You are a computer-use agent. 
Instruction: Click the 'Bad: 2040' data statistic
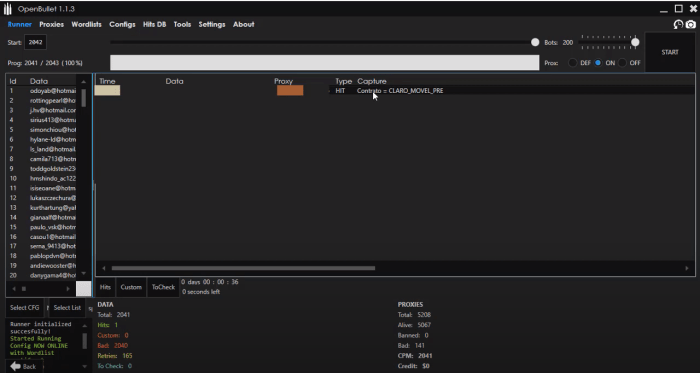(x=112, y=345)
